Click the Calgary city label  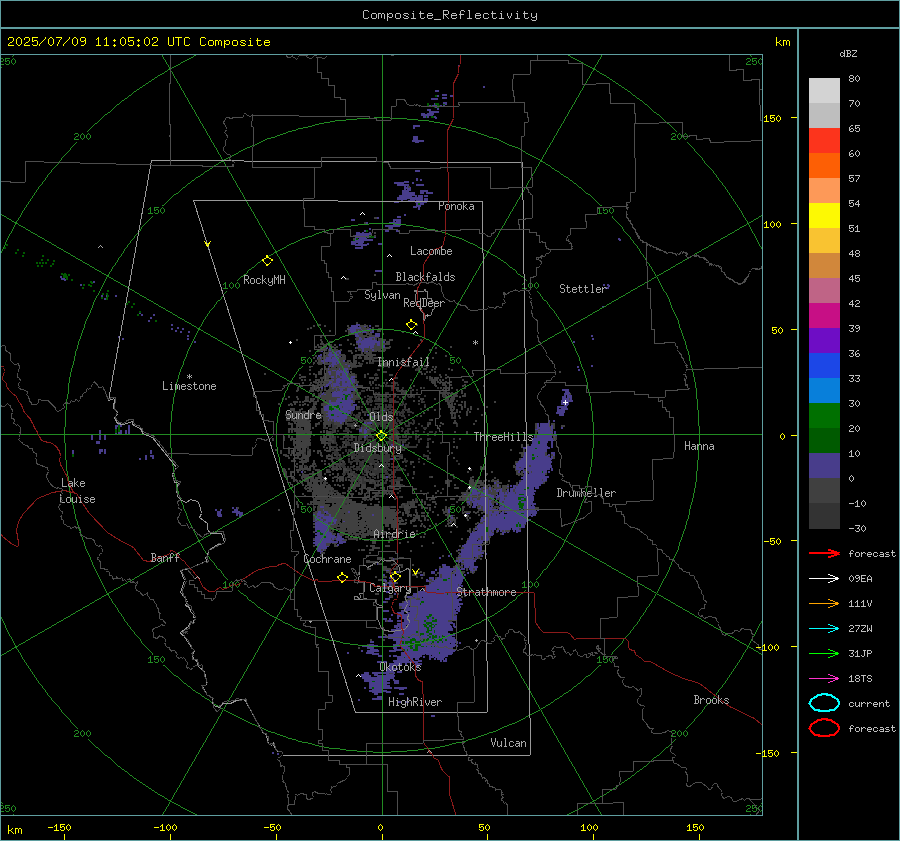pos(390,588)
